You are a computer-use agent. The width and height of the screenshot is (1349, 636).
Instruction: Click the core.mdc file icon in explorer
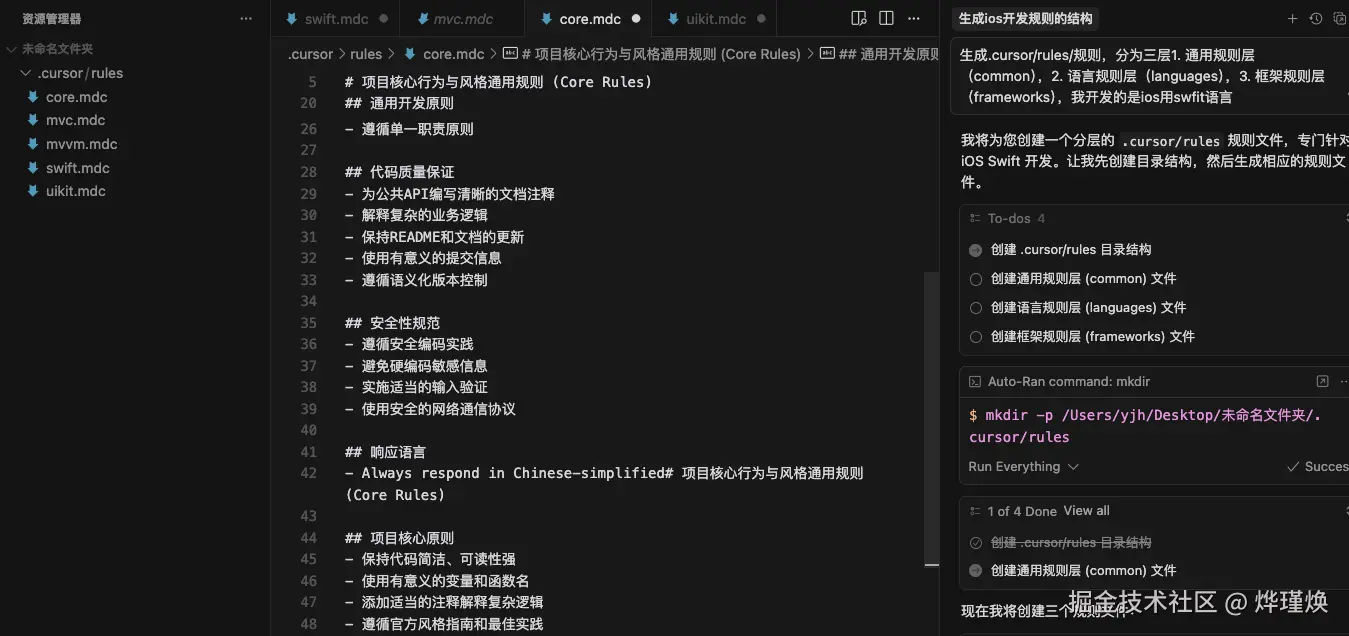tap(33, 97)
